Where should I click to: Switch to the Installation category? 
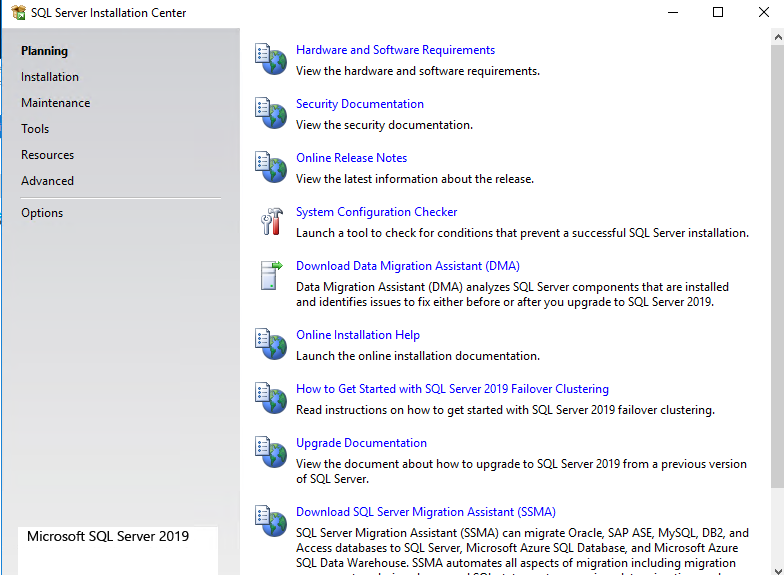pos(50,77)
